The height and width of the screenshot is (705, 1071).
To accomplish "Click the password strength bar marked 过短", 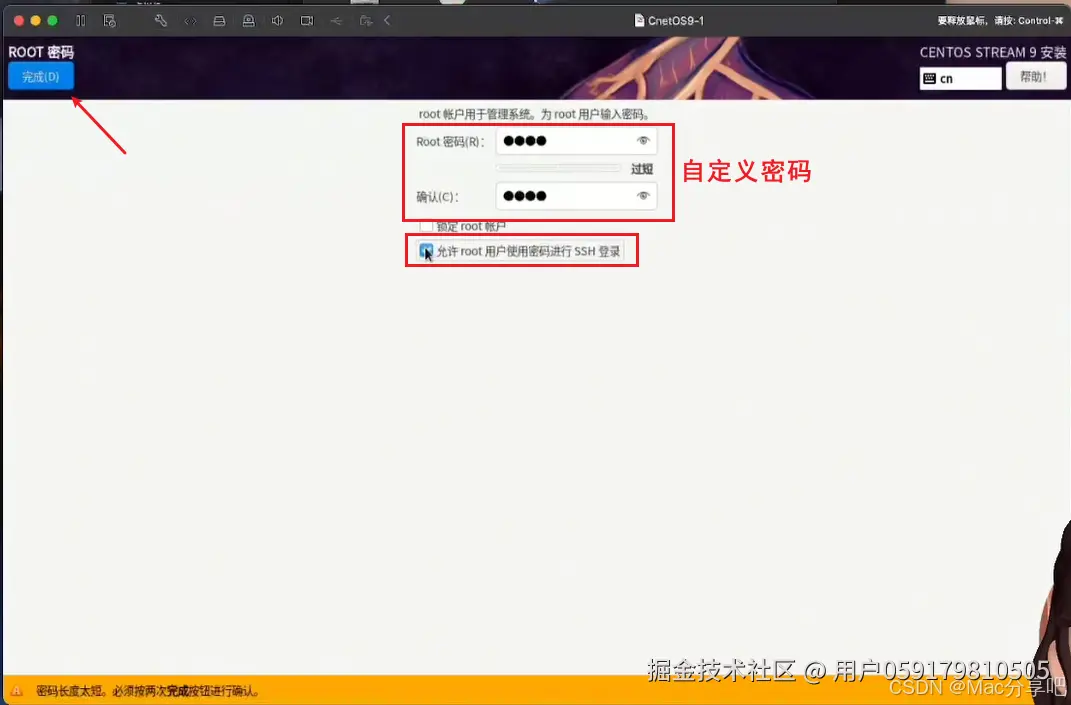I will click(x=558, y=168).
